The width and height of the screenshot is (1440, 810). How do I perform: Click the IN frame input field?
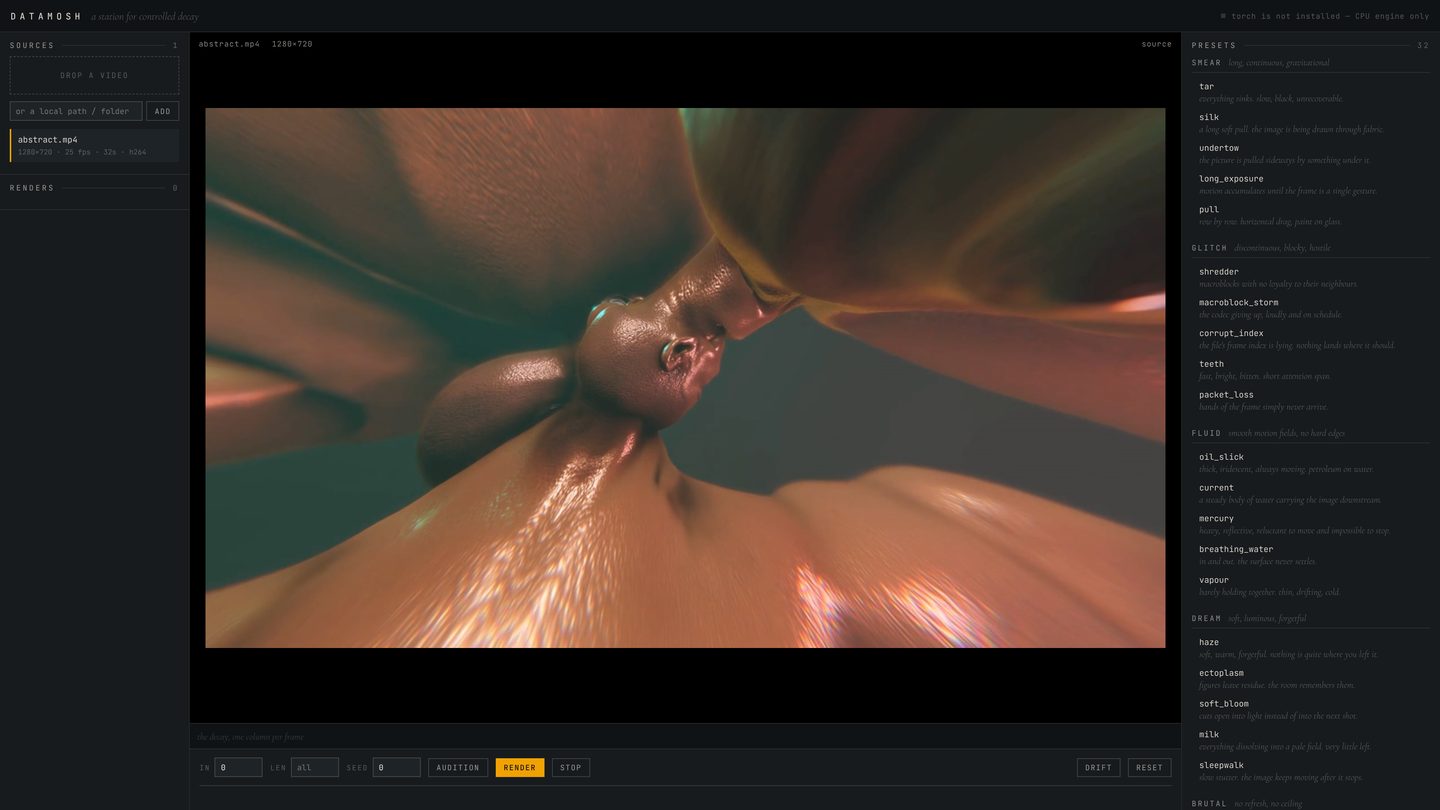click(238, 767)
